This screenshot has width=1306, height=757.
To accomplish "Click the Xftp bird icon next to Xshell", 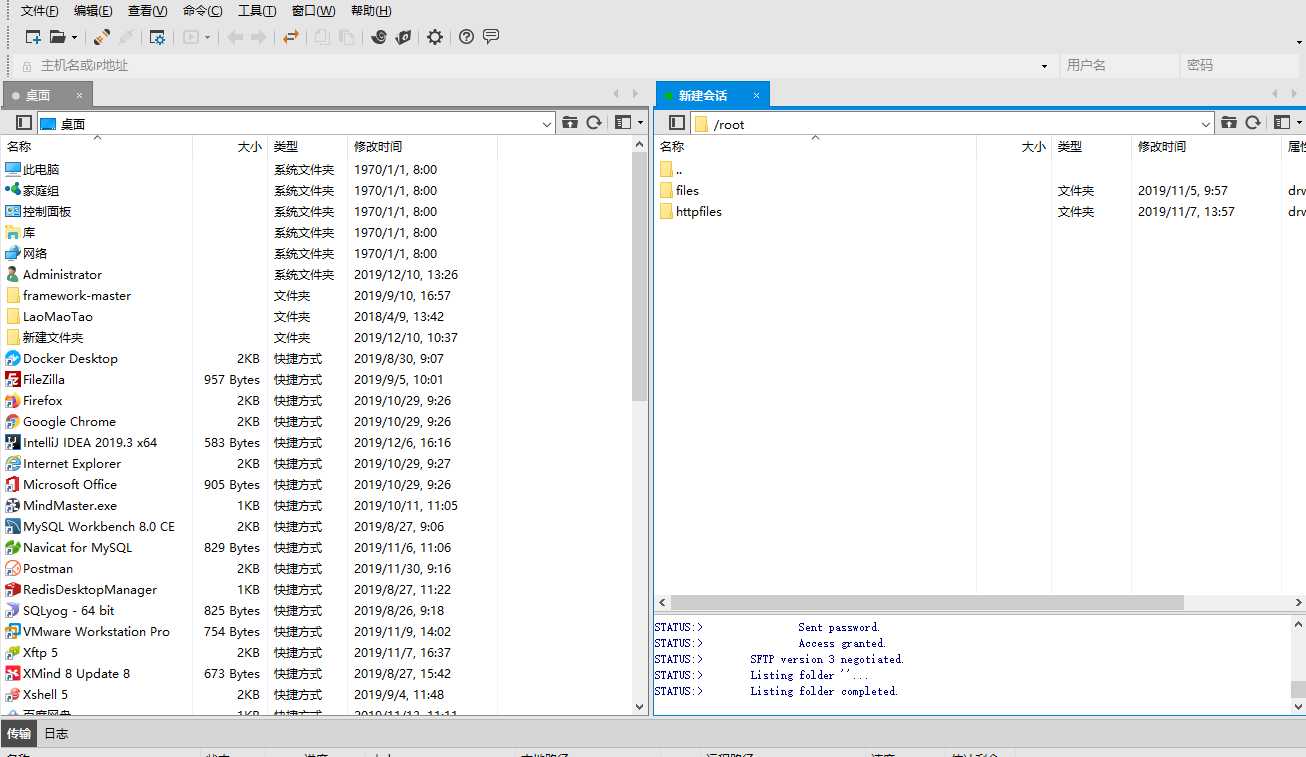I will [x=403, y=37].
